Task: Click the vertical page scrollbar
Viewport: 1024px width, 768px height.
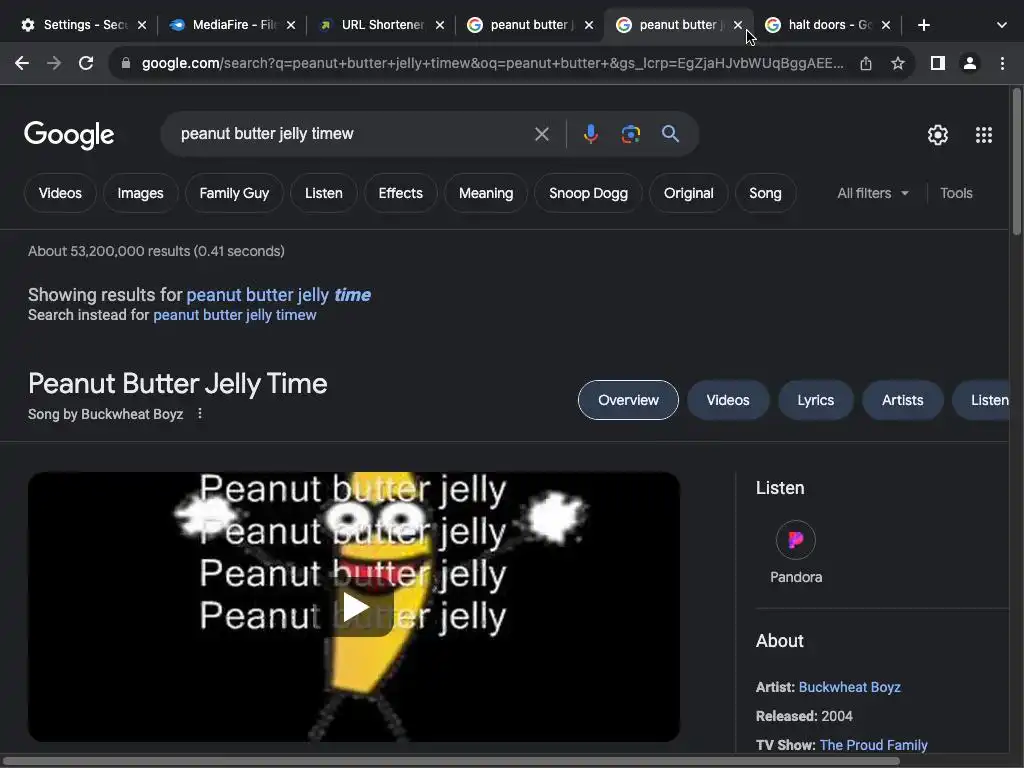Action: [1017, 161]
